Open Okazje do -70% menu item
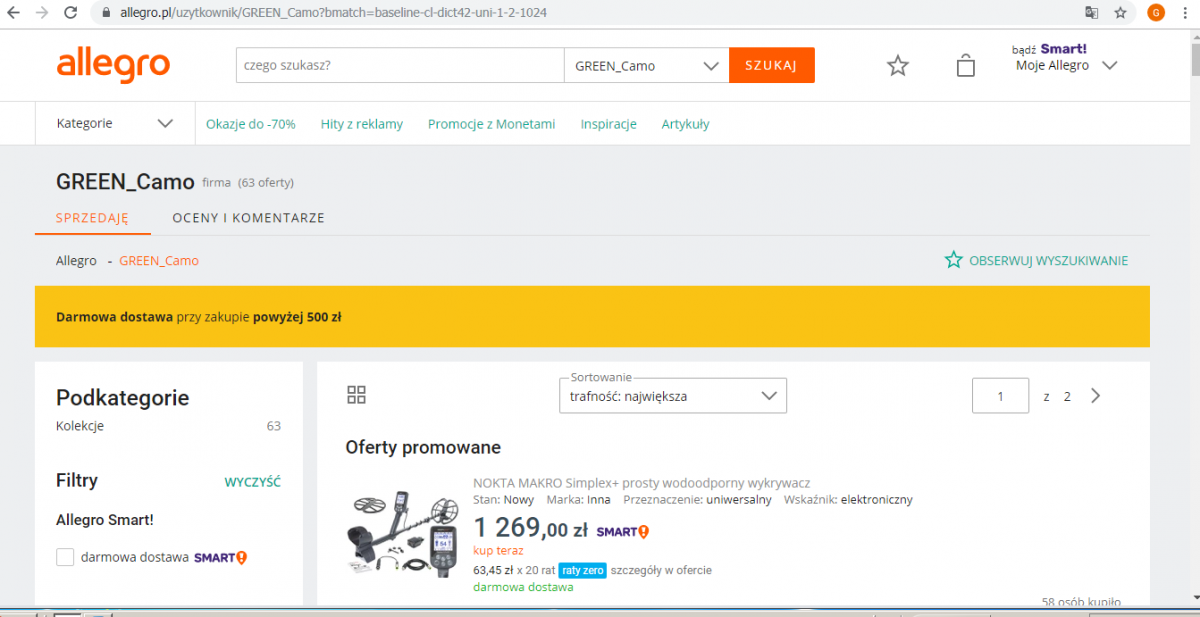Screen dimensions: 1200x617 251,124
